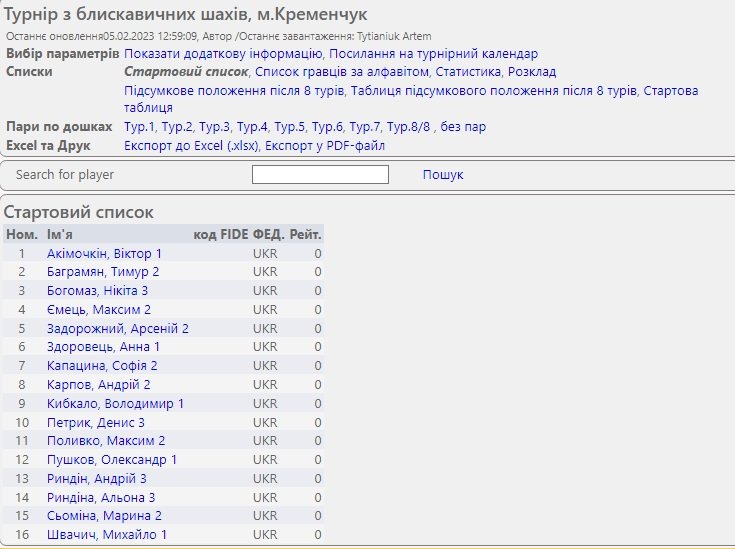This screenshot has height=549, width=735.
Task: Click the 'Показати додаткову інформацію' link
Action: click(x=222, y=54)
